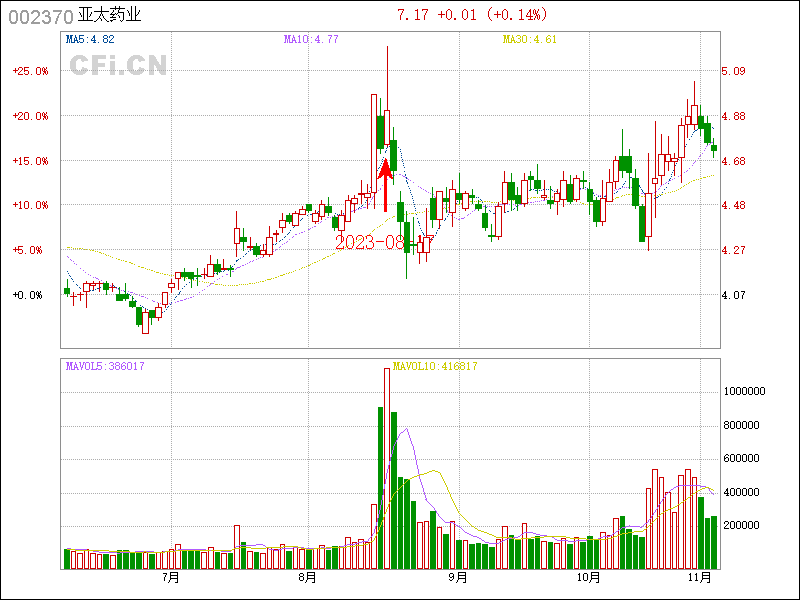Click the 4.48 price axis label
800x600 pixels.
coord(733,205)
